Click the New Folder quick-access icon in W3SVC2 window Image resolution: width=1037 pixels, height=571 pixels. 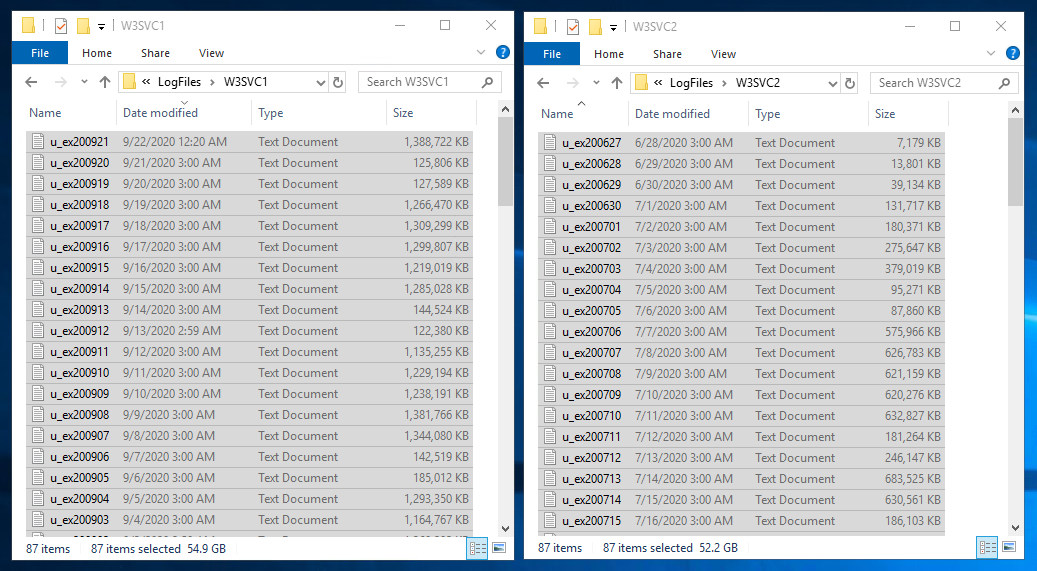pyautogui.click(x=595, y=27)
